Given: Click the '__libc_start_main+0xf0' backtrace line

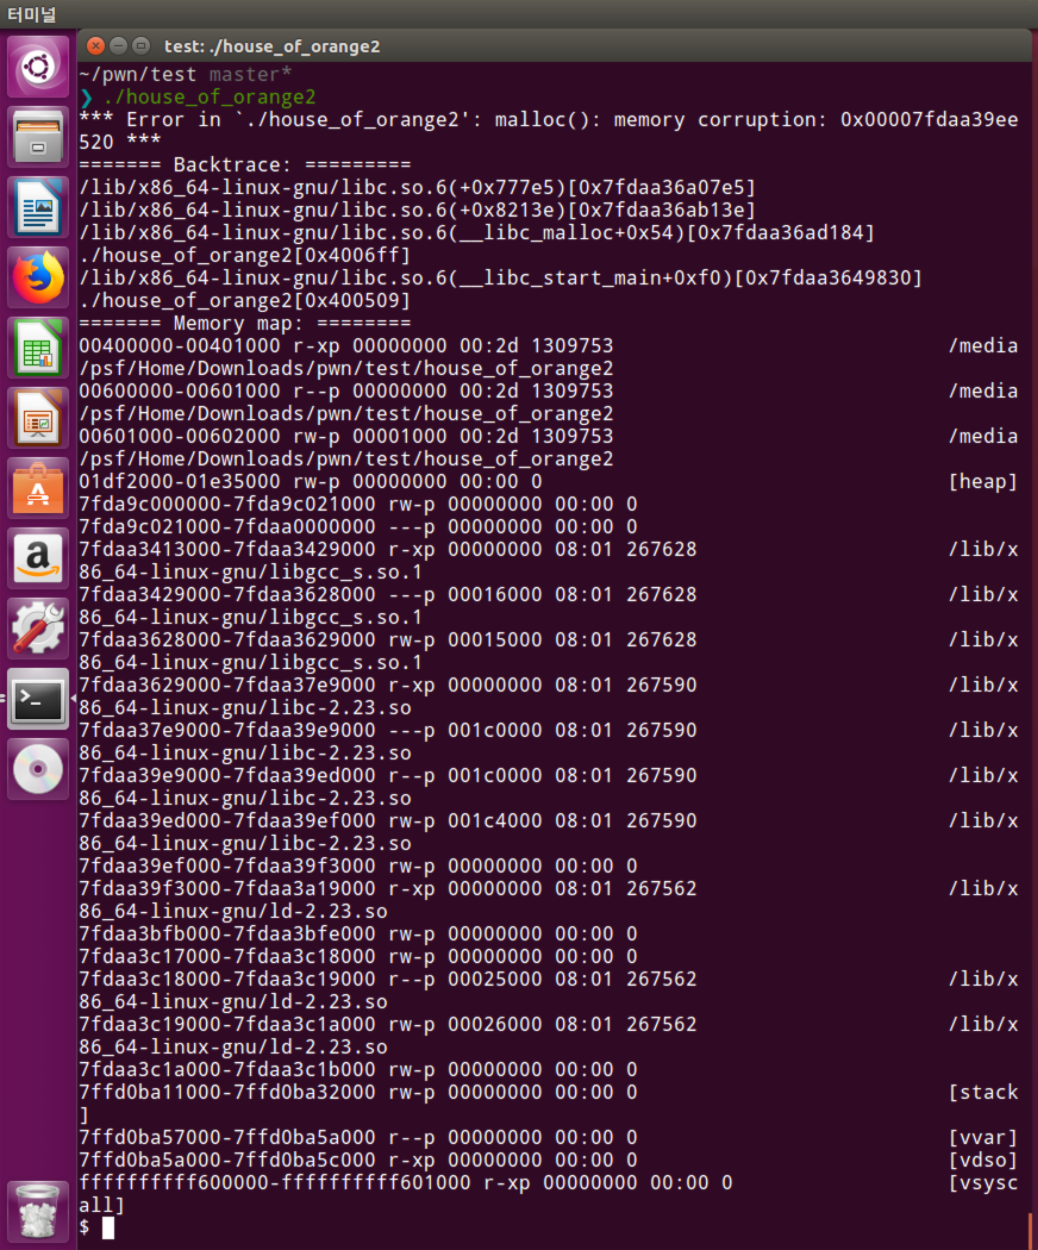Looking at the screenshot, I should 501,278.
